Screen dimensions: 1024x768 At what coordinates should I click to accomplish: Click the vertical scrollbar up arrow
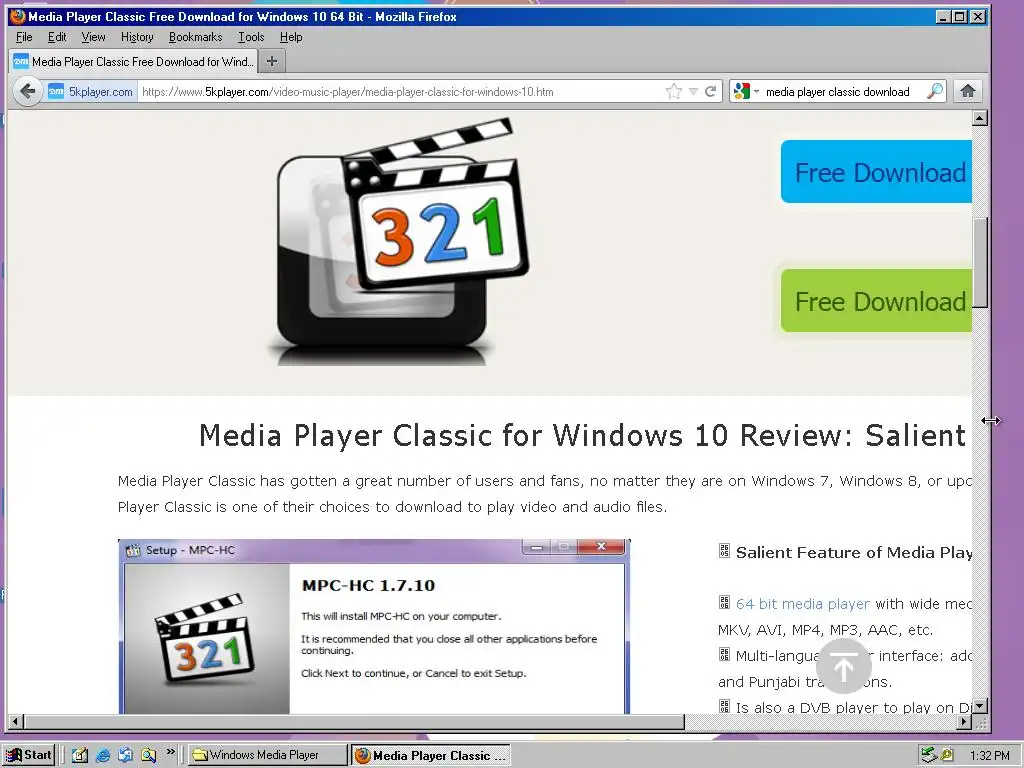tap(980, 118)
